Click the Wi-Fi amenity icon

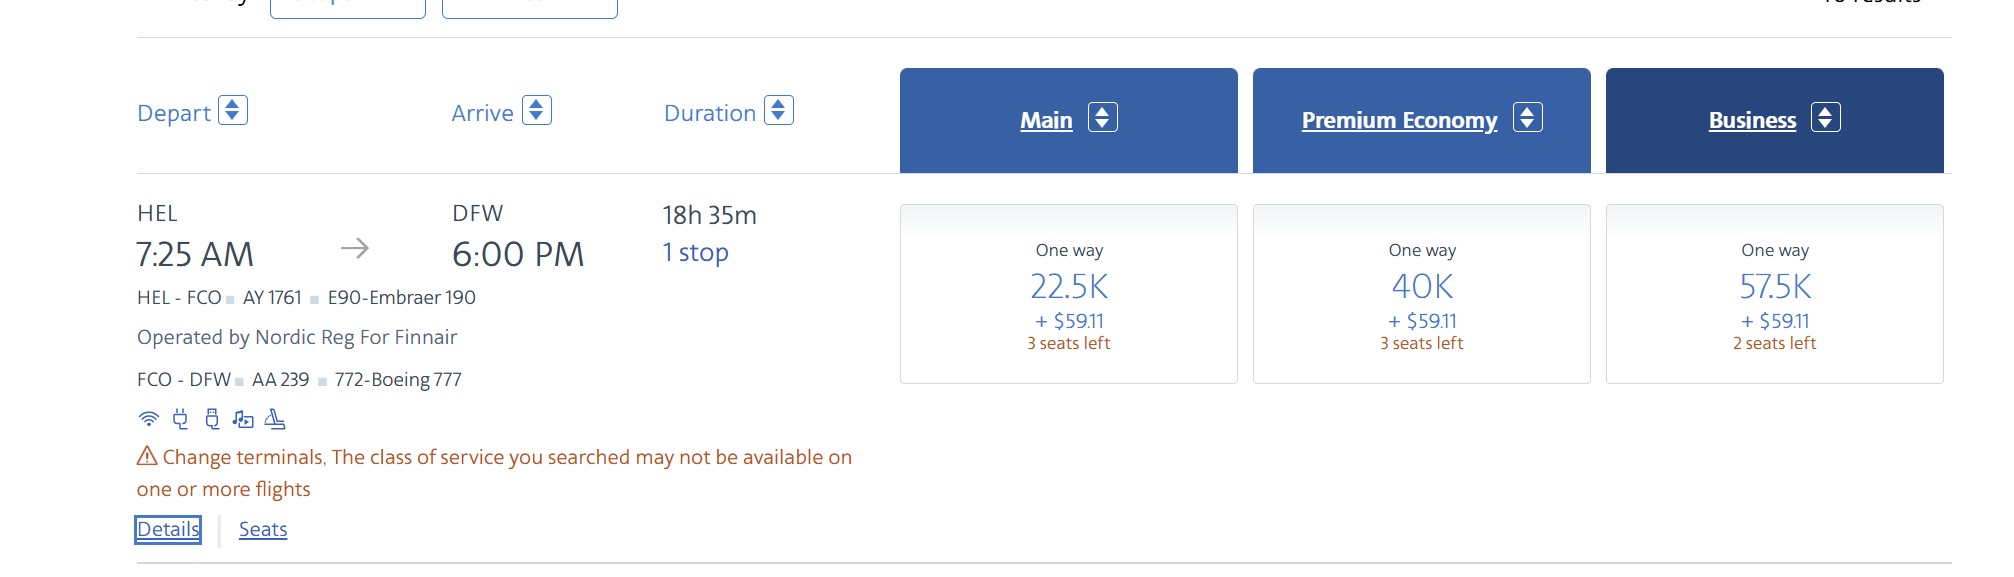click(x=148, y=419)
